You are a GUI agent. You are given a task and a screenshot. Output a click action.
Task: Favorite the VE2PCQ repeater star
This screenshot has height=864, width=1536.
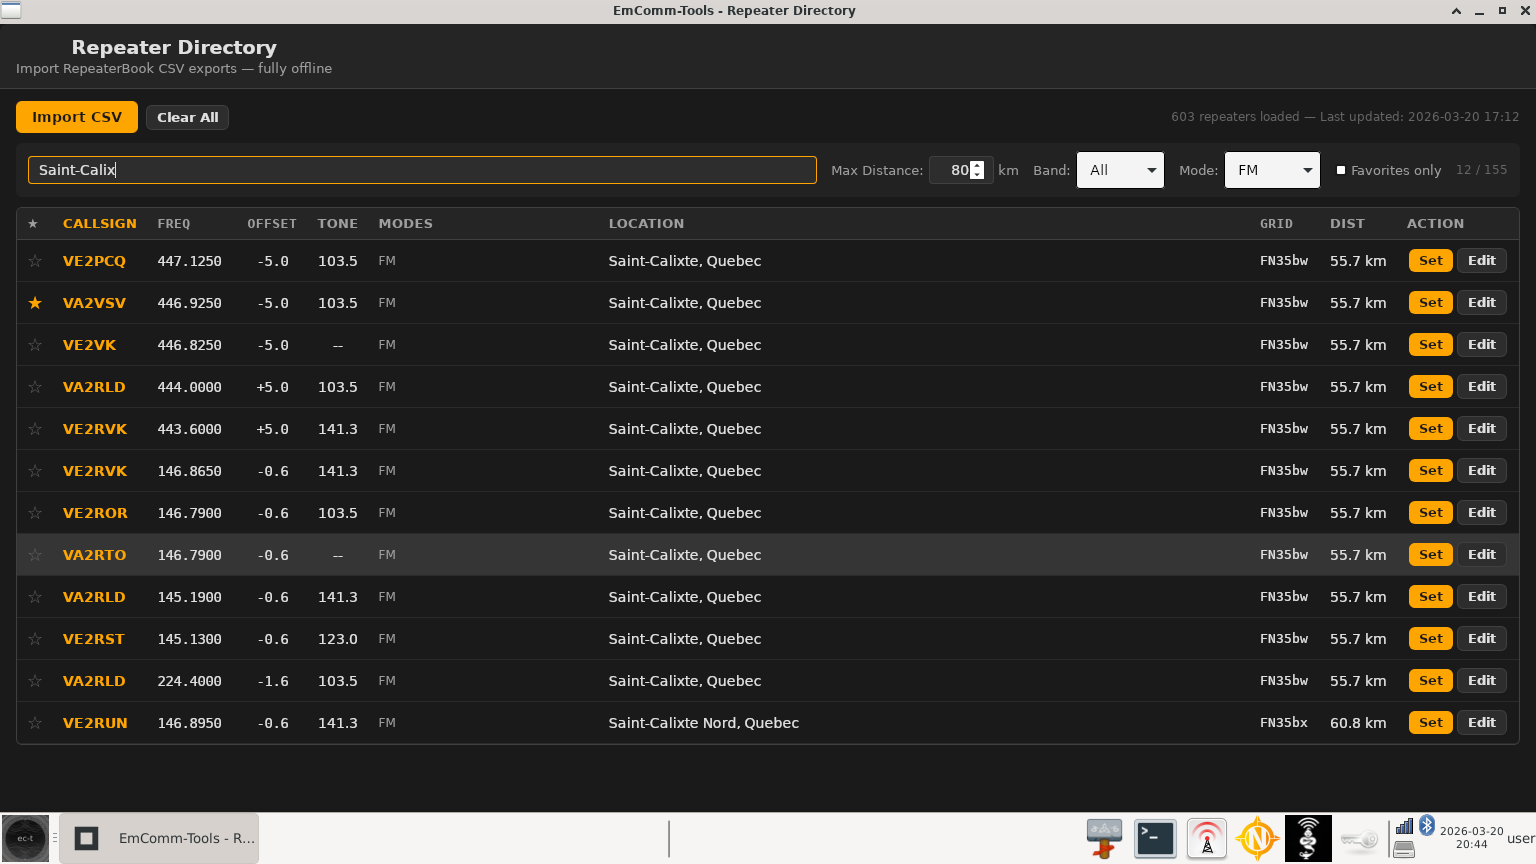click(x=35, y=261)
